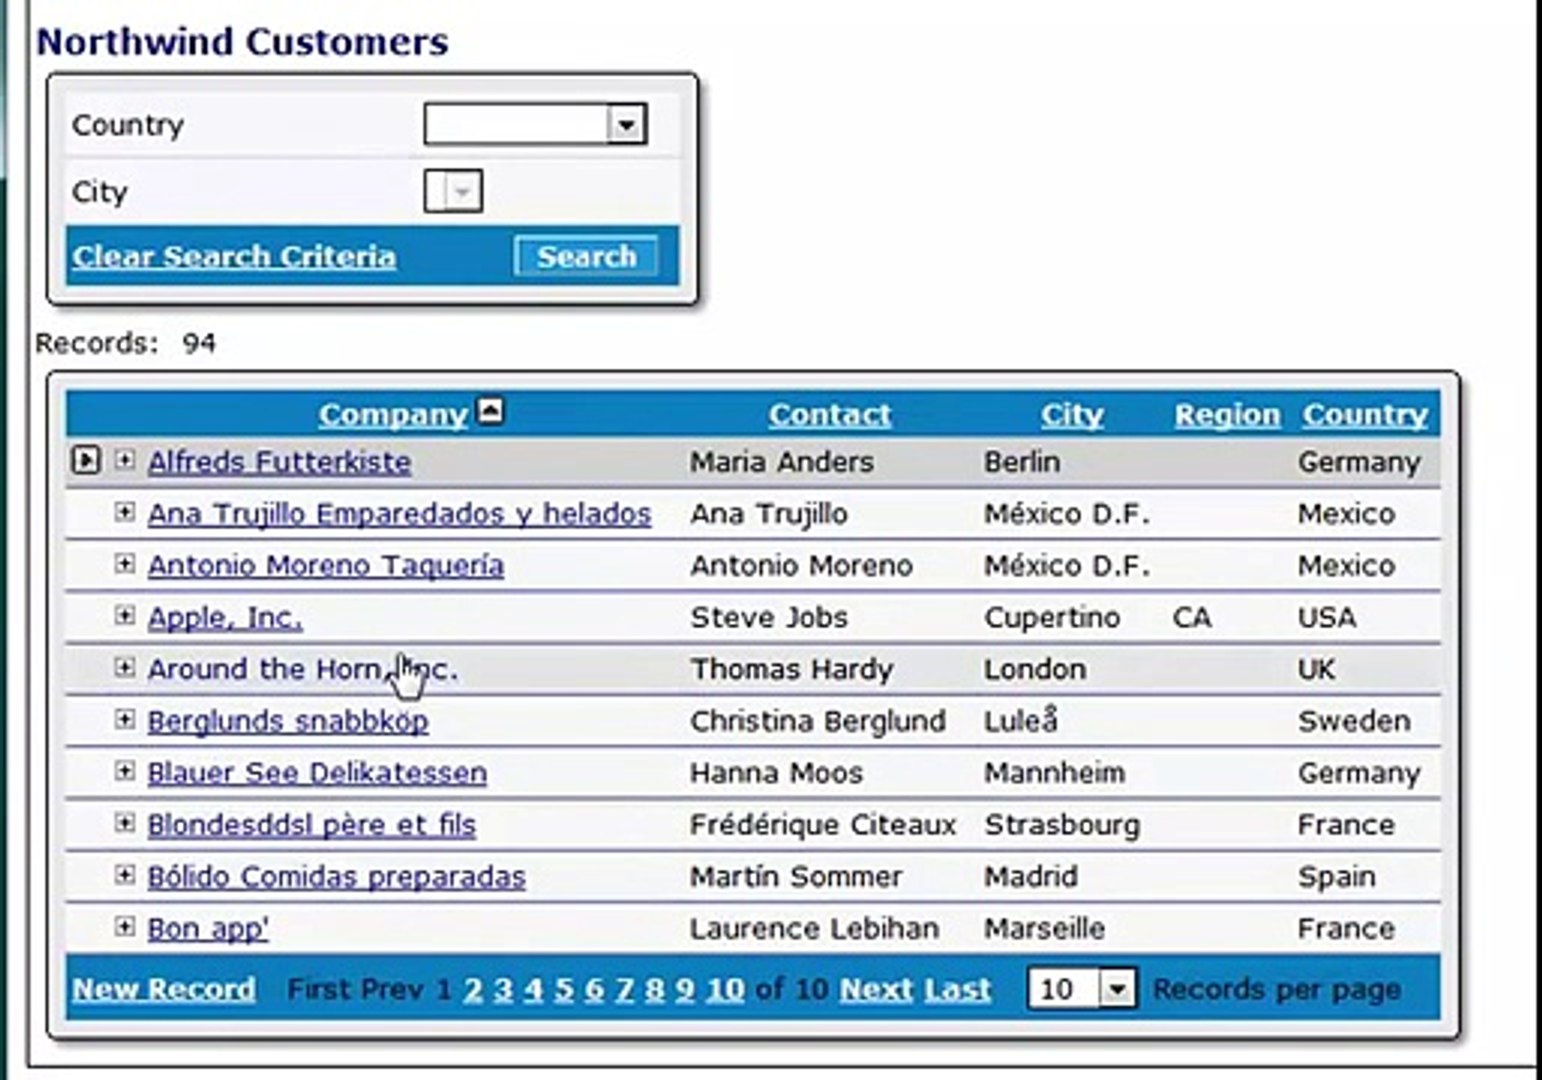Open Apple, Inc. company link
The width and height of the screenshot is (1542, 1080).
coord(225,617)
